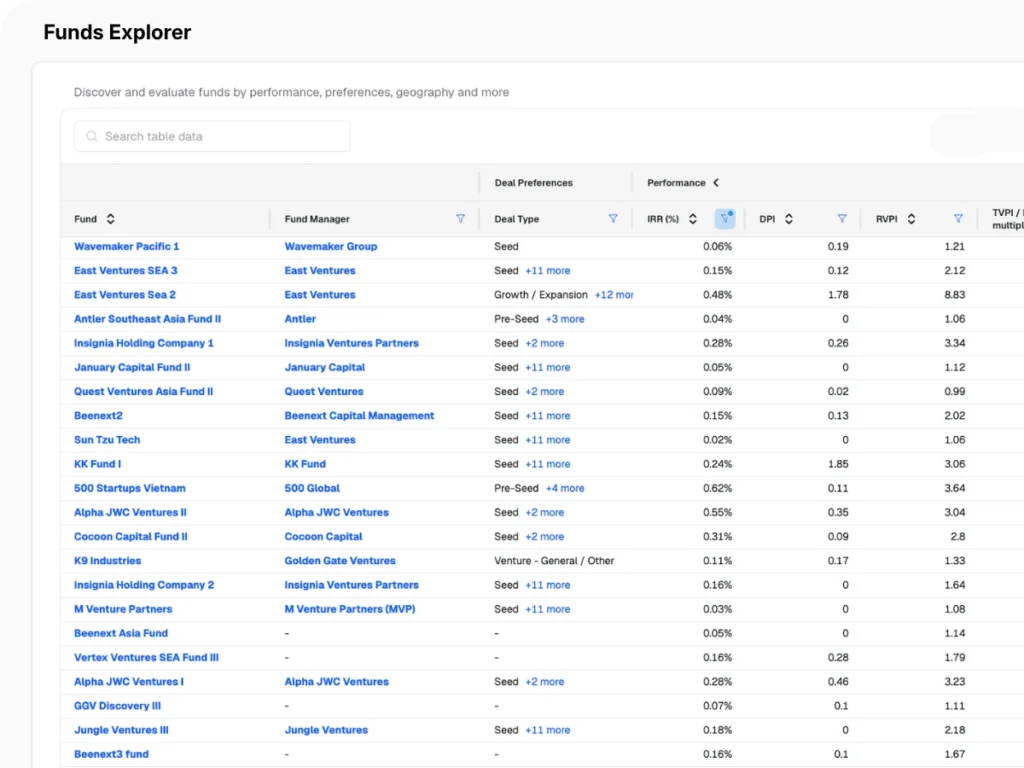
Task: Open Jungle Ventures III fund
Action: click(x=121, y=729)
